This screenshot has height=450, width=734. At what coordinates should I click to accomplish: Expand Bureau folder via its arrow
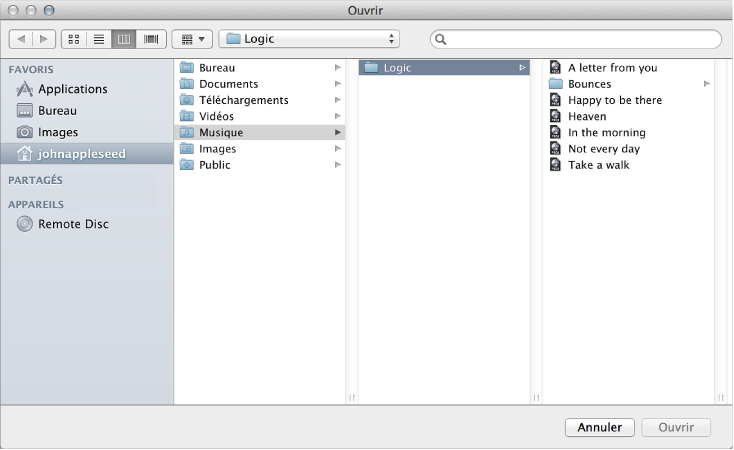click(x=338, y=68)
